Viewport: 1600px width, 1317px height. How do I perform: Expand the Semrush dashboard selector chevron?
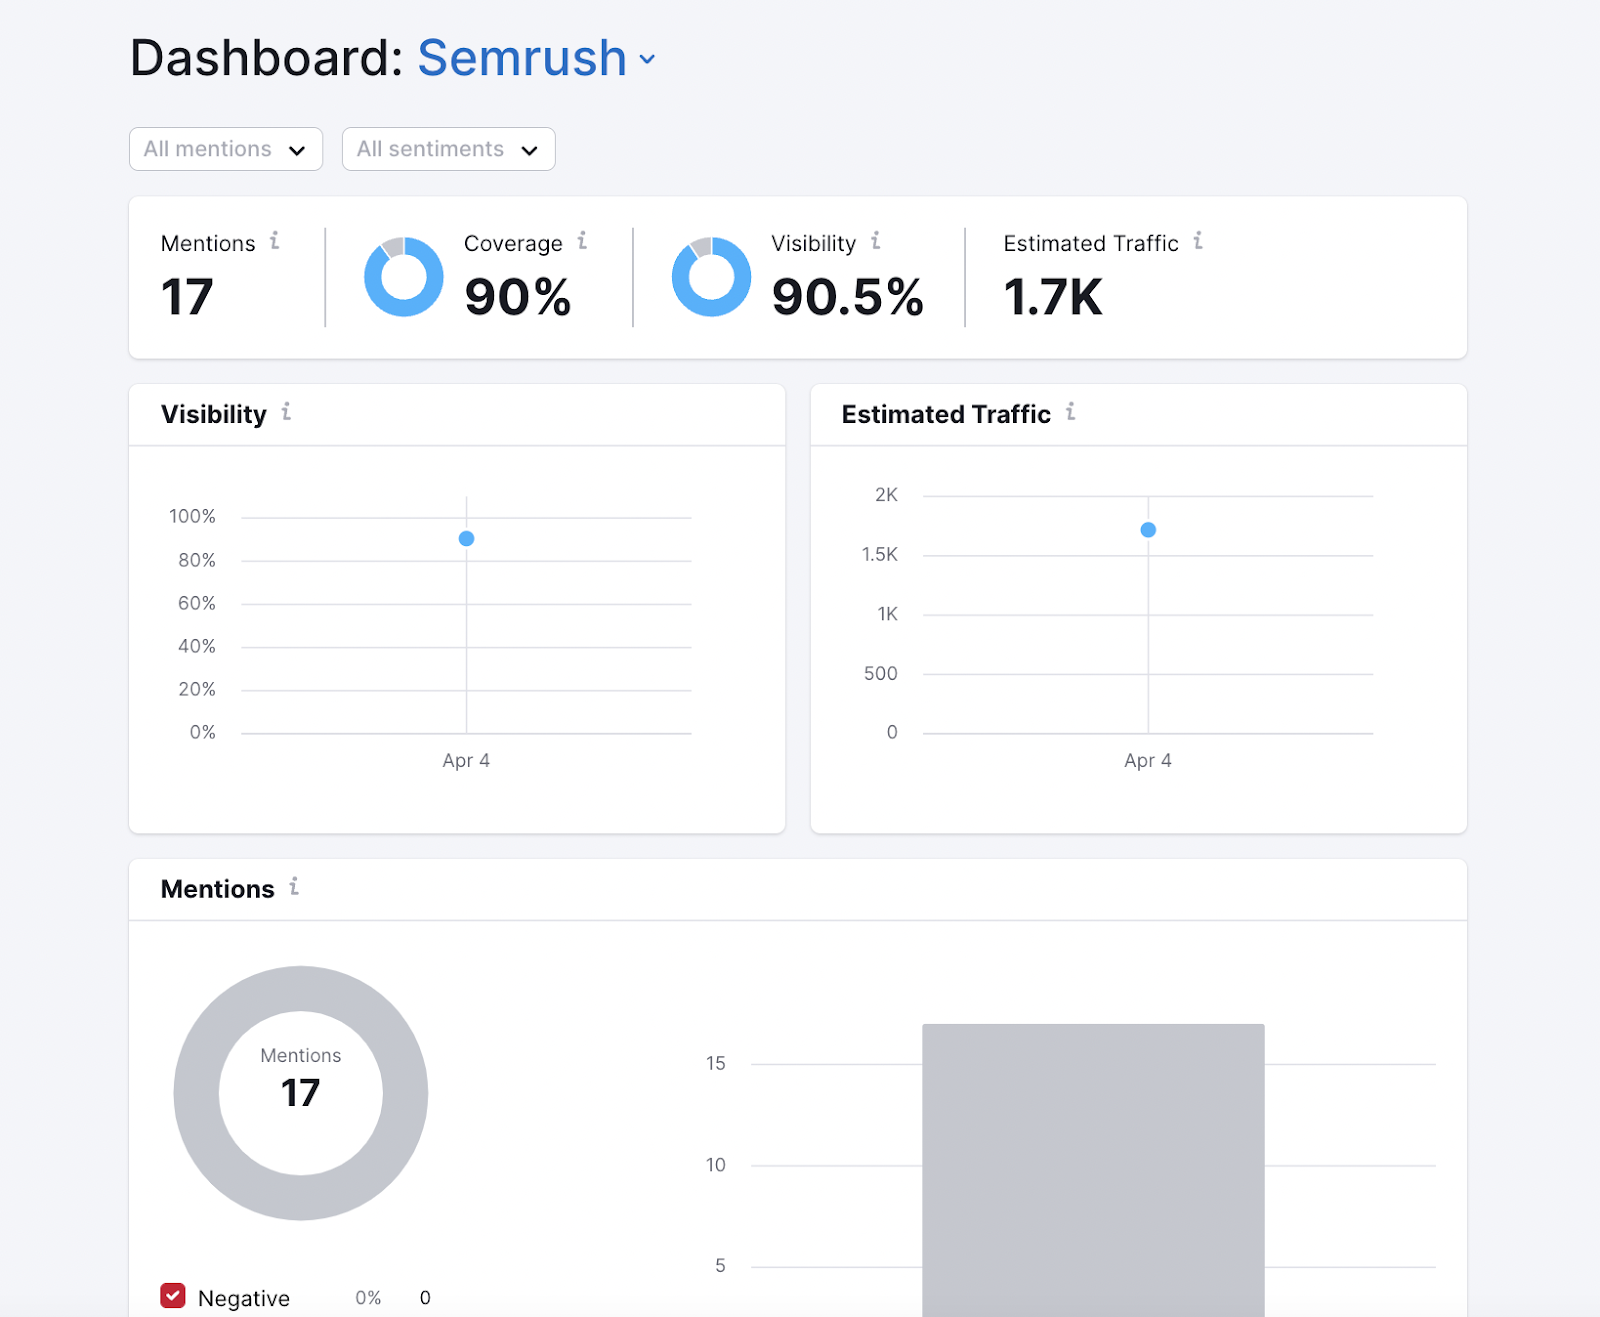point(648,59)
